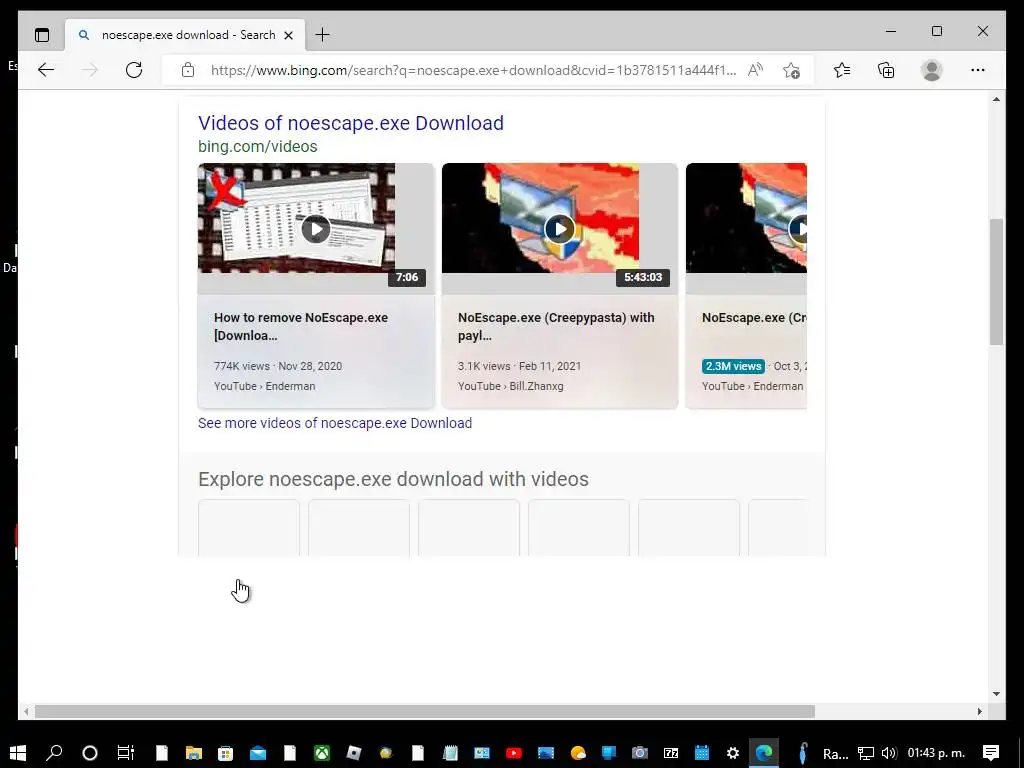Click the scroll right arrow
The width and height of the screenshot is (1024, 768).
(980, 711)
